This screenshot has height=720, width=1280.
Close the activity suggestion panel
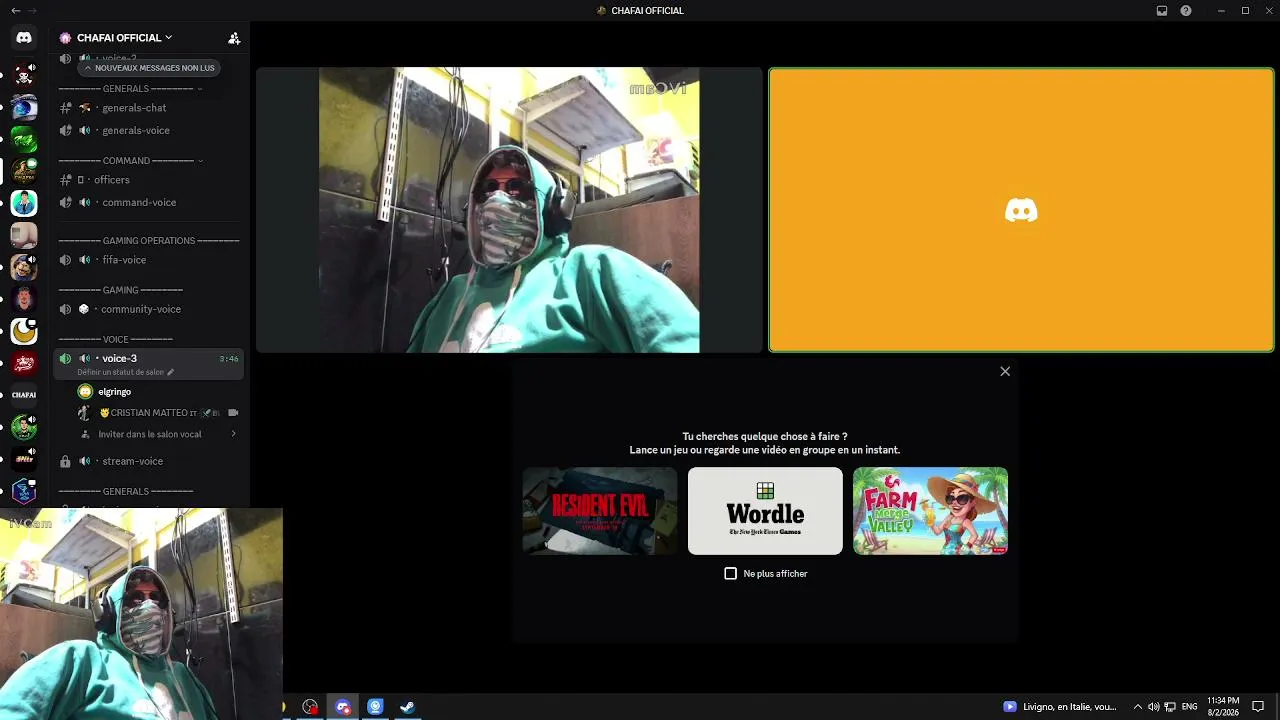(1005, 372)
